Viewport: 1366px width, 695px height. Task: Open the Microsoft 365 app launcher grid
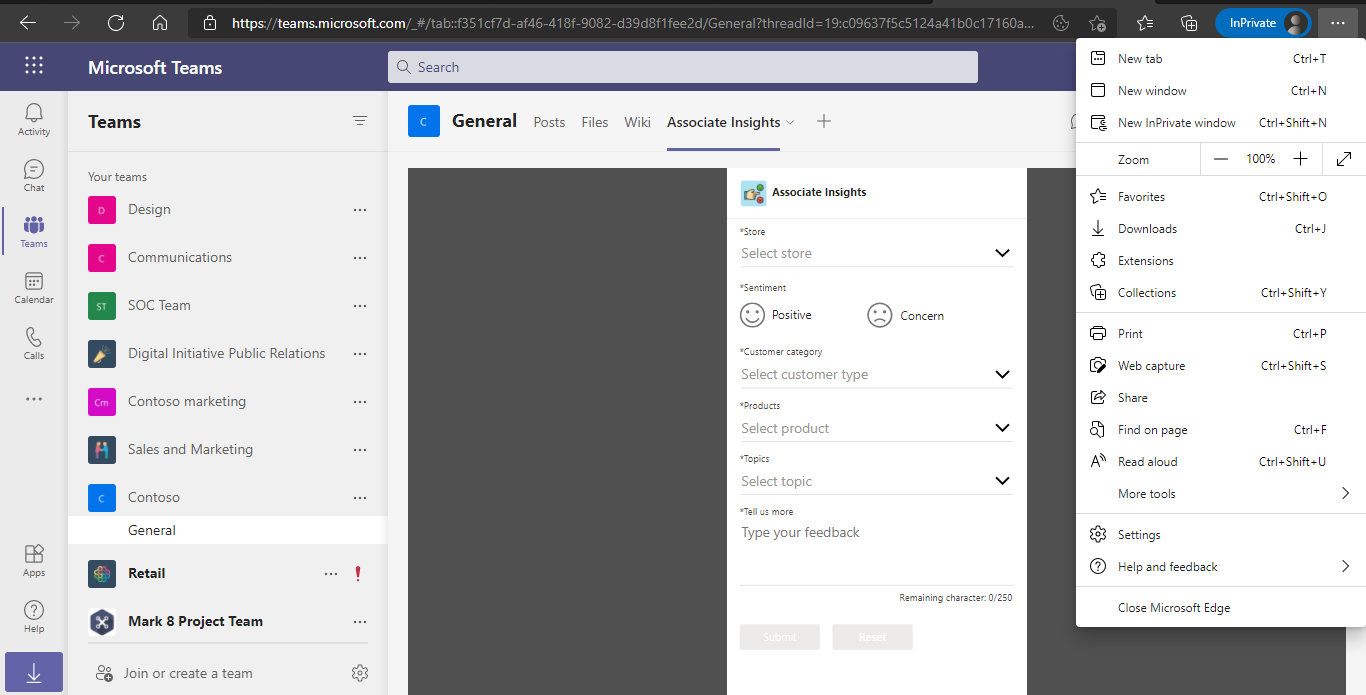click(x=34, y=66)
